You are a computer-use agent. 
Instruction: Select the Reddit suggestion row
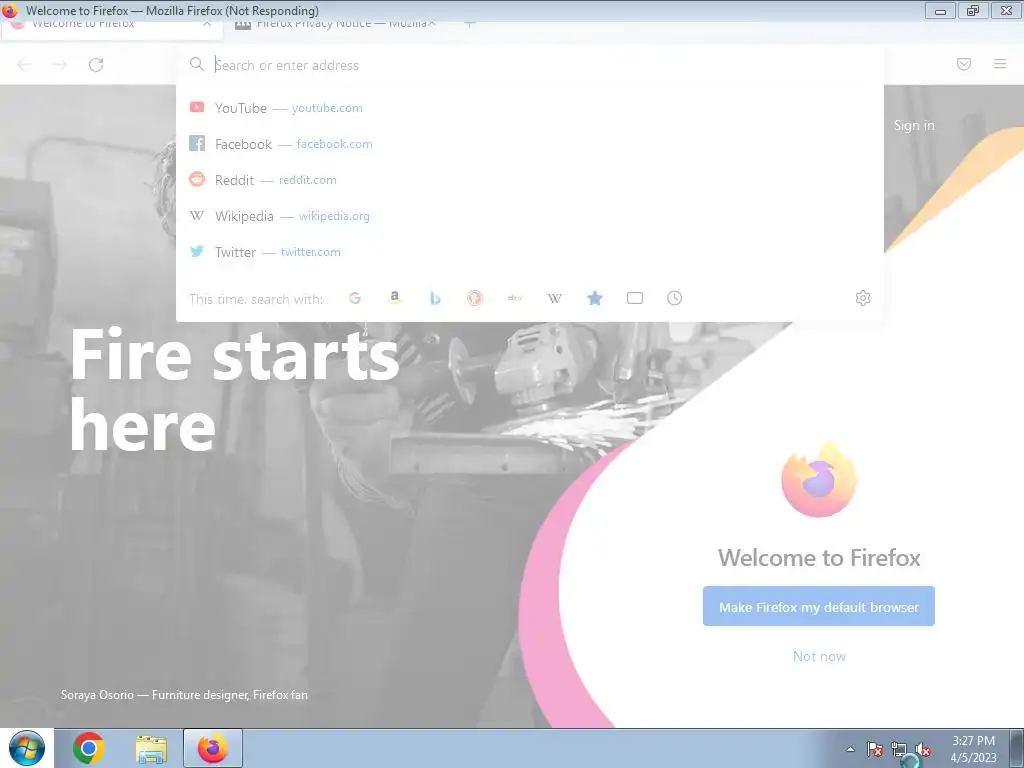(x=530, y=180)
